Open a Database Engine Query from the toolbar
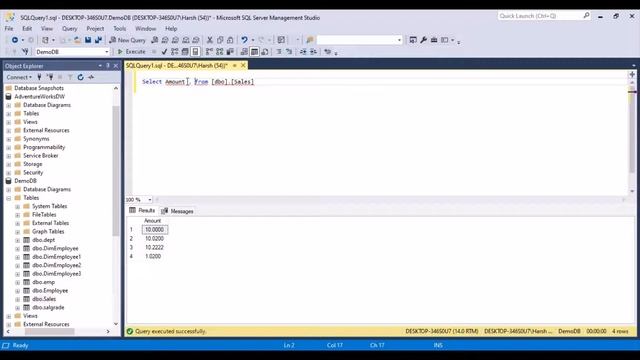 click(154, 40)
